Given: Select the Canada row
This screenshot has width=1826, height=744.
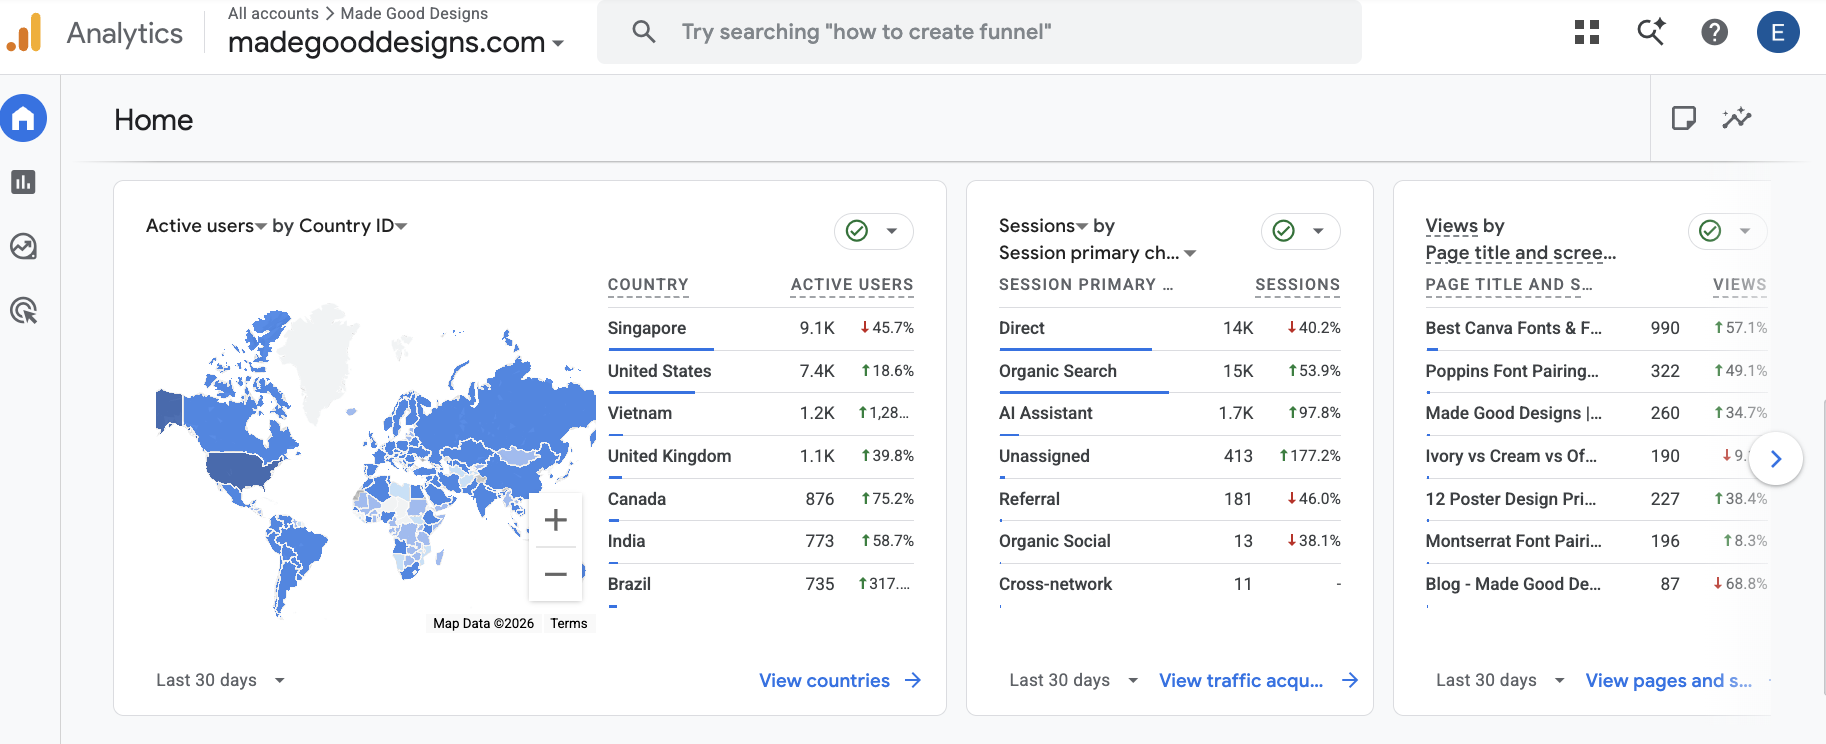Looking at the screenshot, I should click(x=761, y=499).
